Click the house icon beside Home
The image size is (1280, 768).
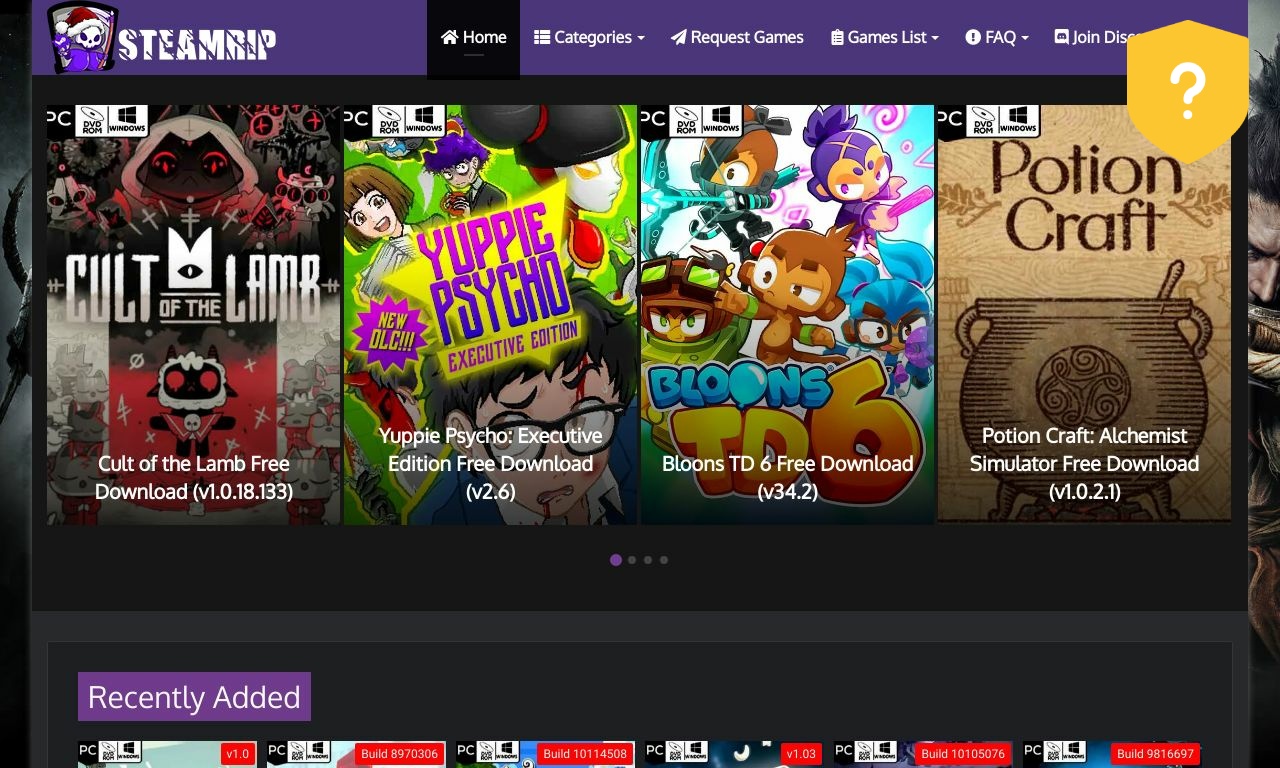449,37
